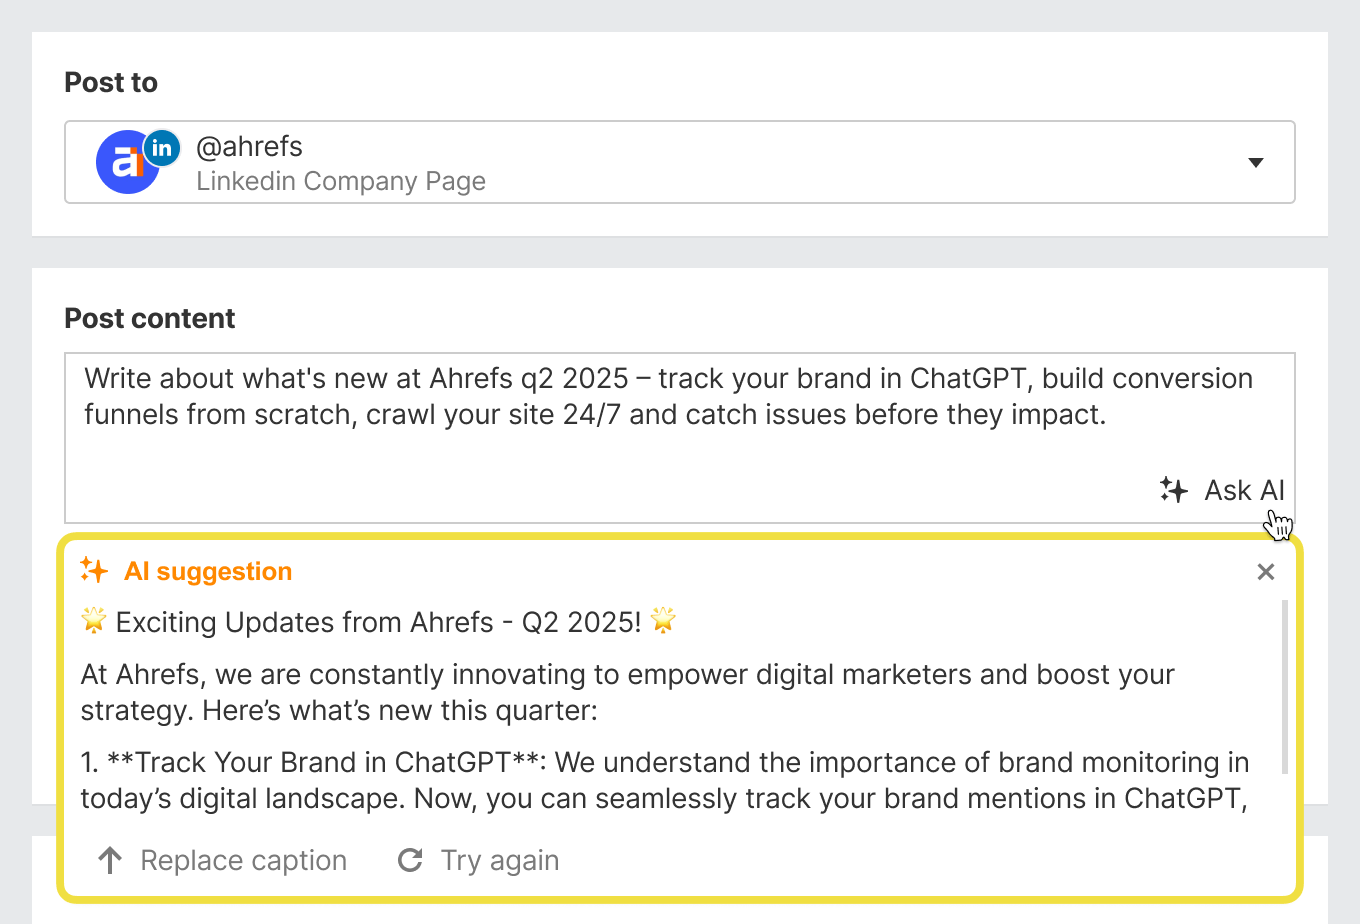The image size is (1360, 924).
Task: Click the Ahrefs profile avatar logo
Action: coord(124,164)
